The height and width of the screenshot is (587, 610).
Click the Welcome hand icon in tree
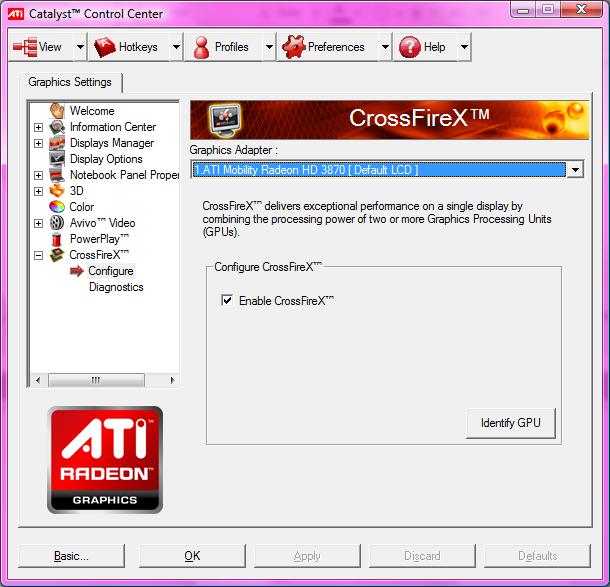click(57, 110)
